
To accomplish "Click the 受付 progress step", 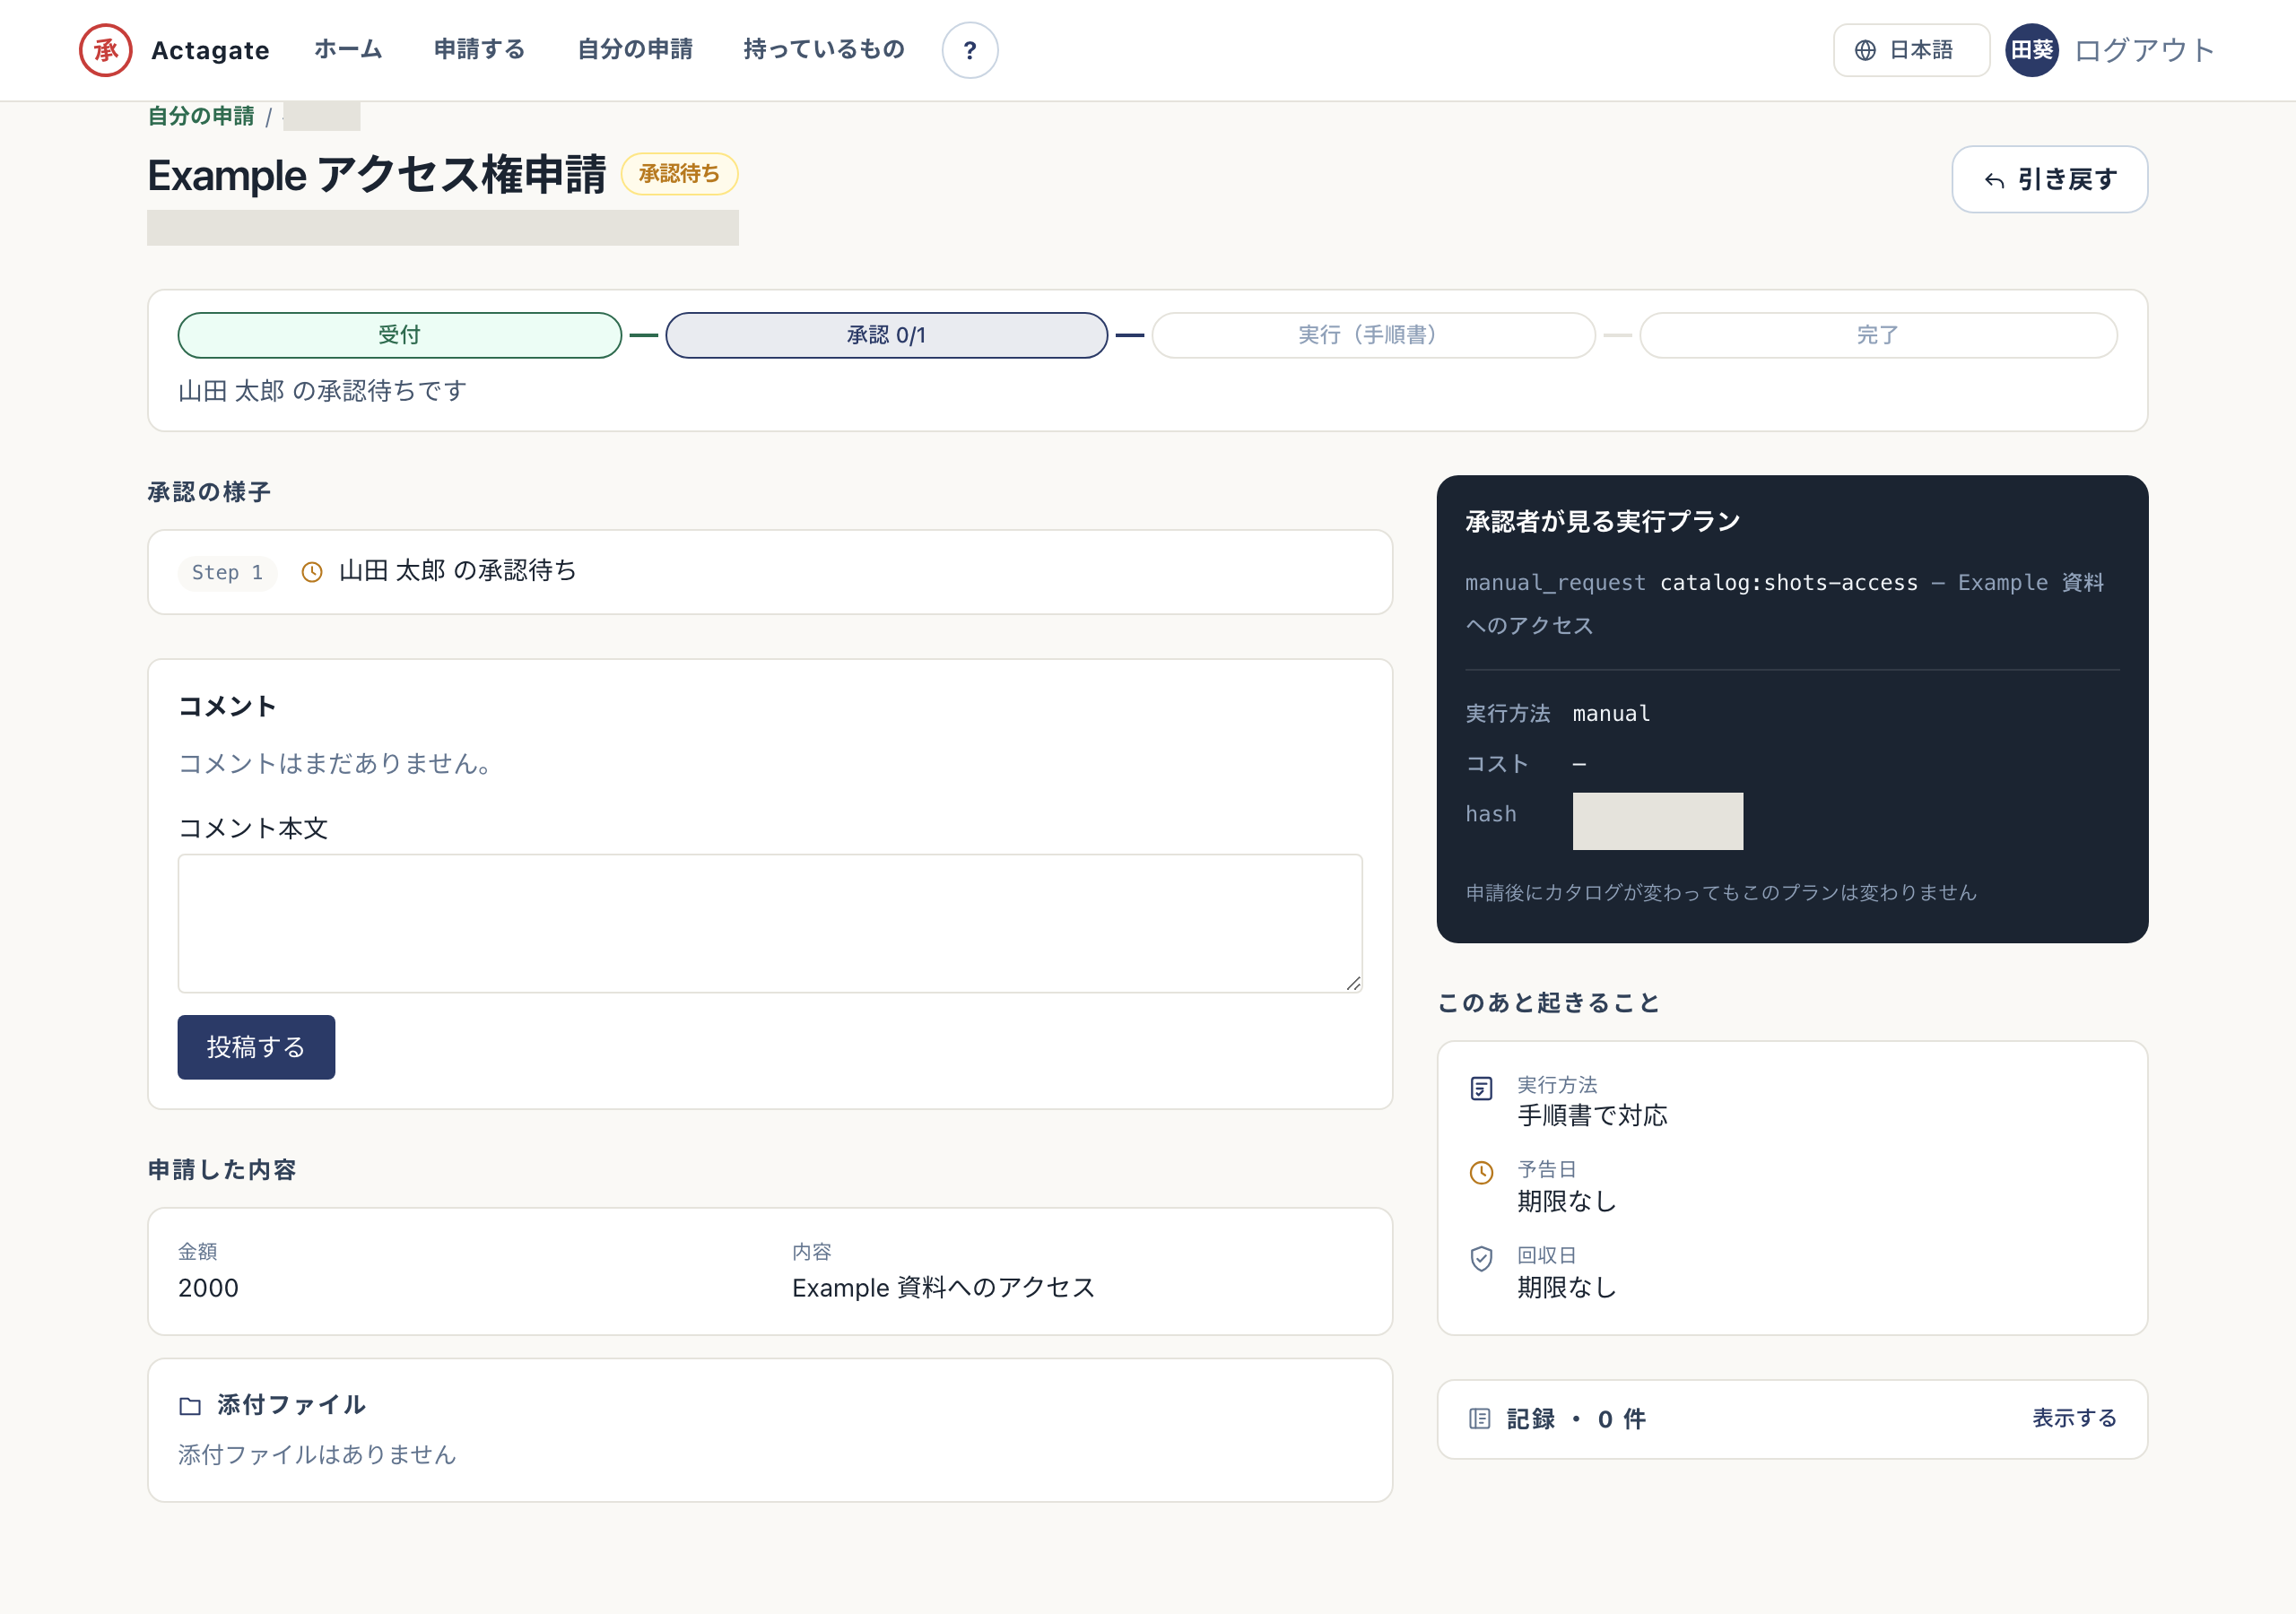I will (x=399, y=335).
